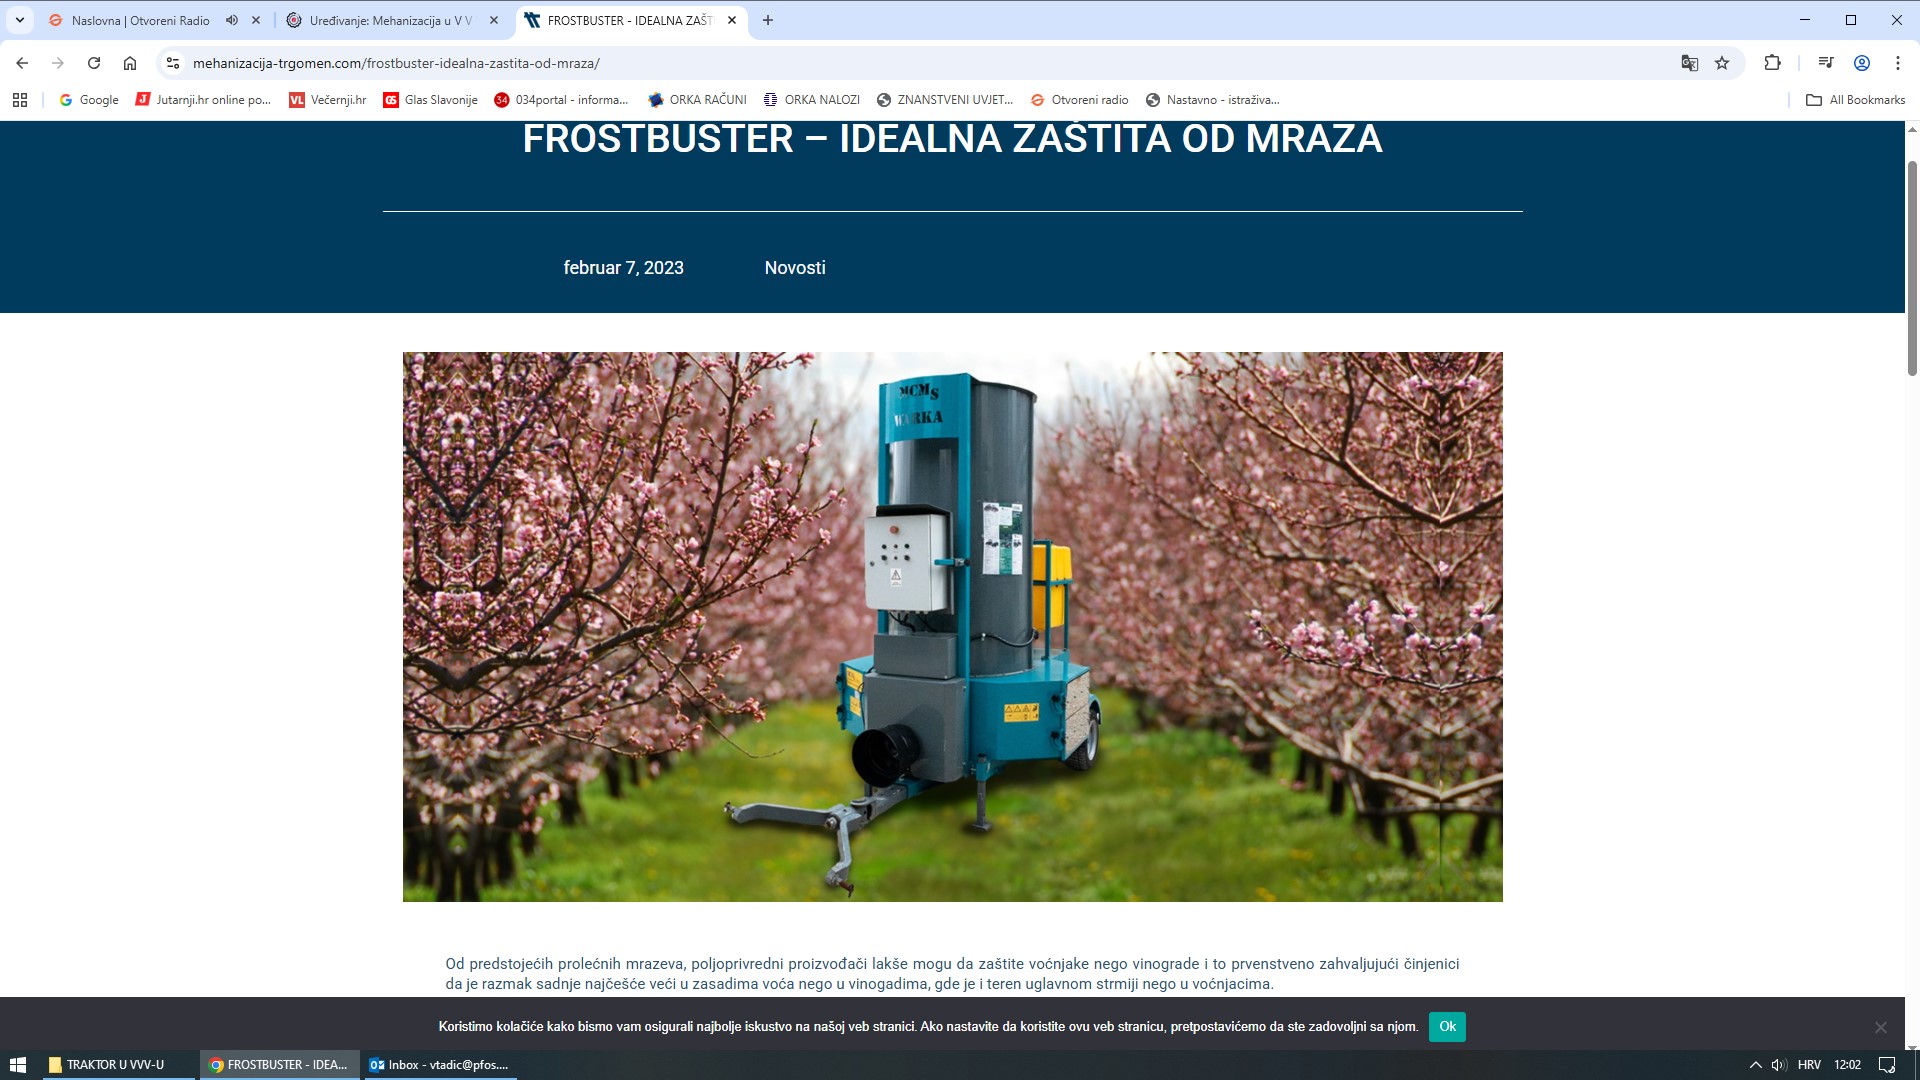1920x1080 pixels.
Task: Open the apps grid bookmark icon
Action: (20, 100)
